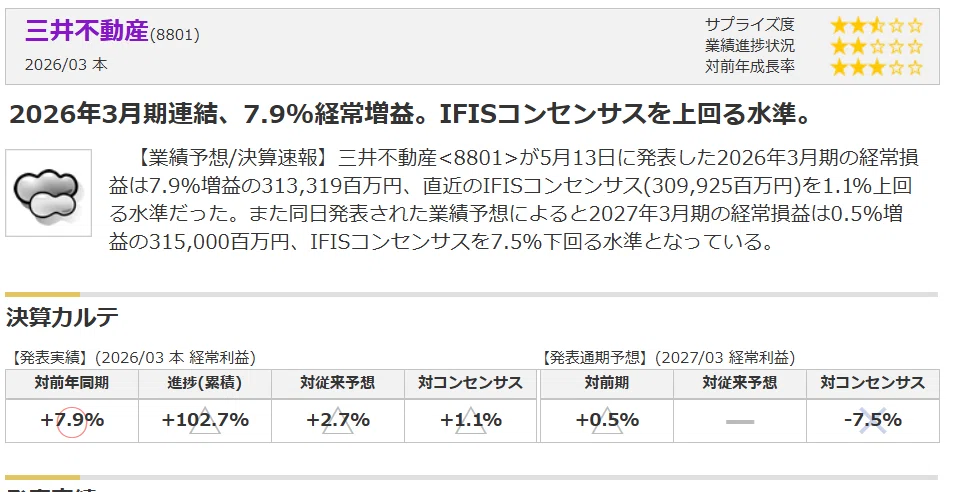
Task: Click the red circle mark at +7.9%
Action: coord(71,422)
